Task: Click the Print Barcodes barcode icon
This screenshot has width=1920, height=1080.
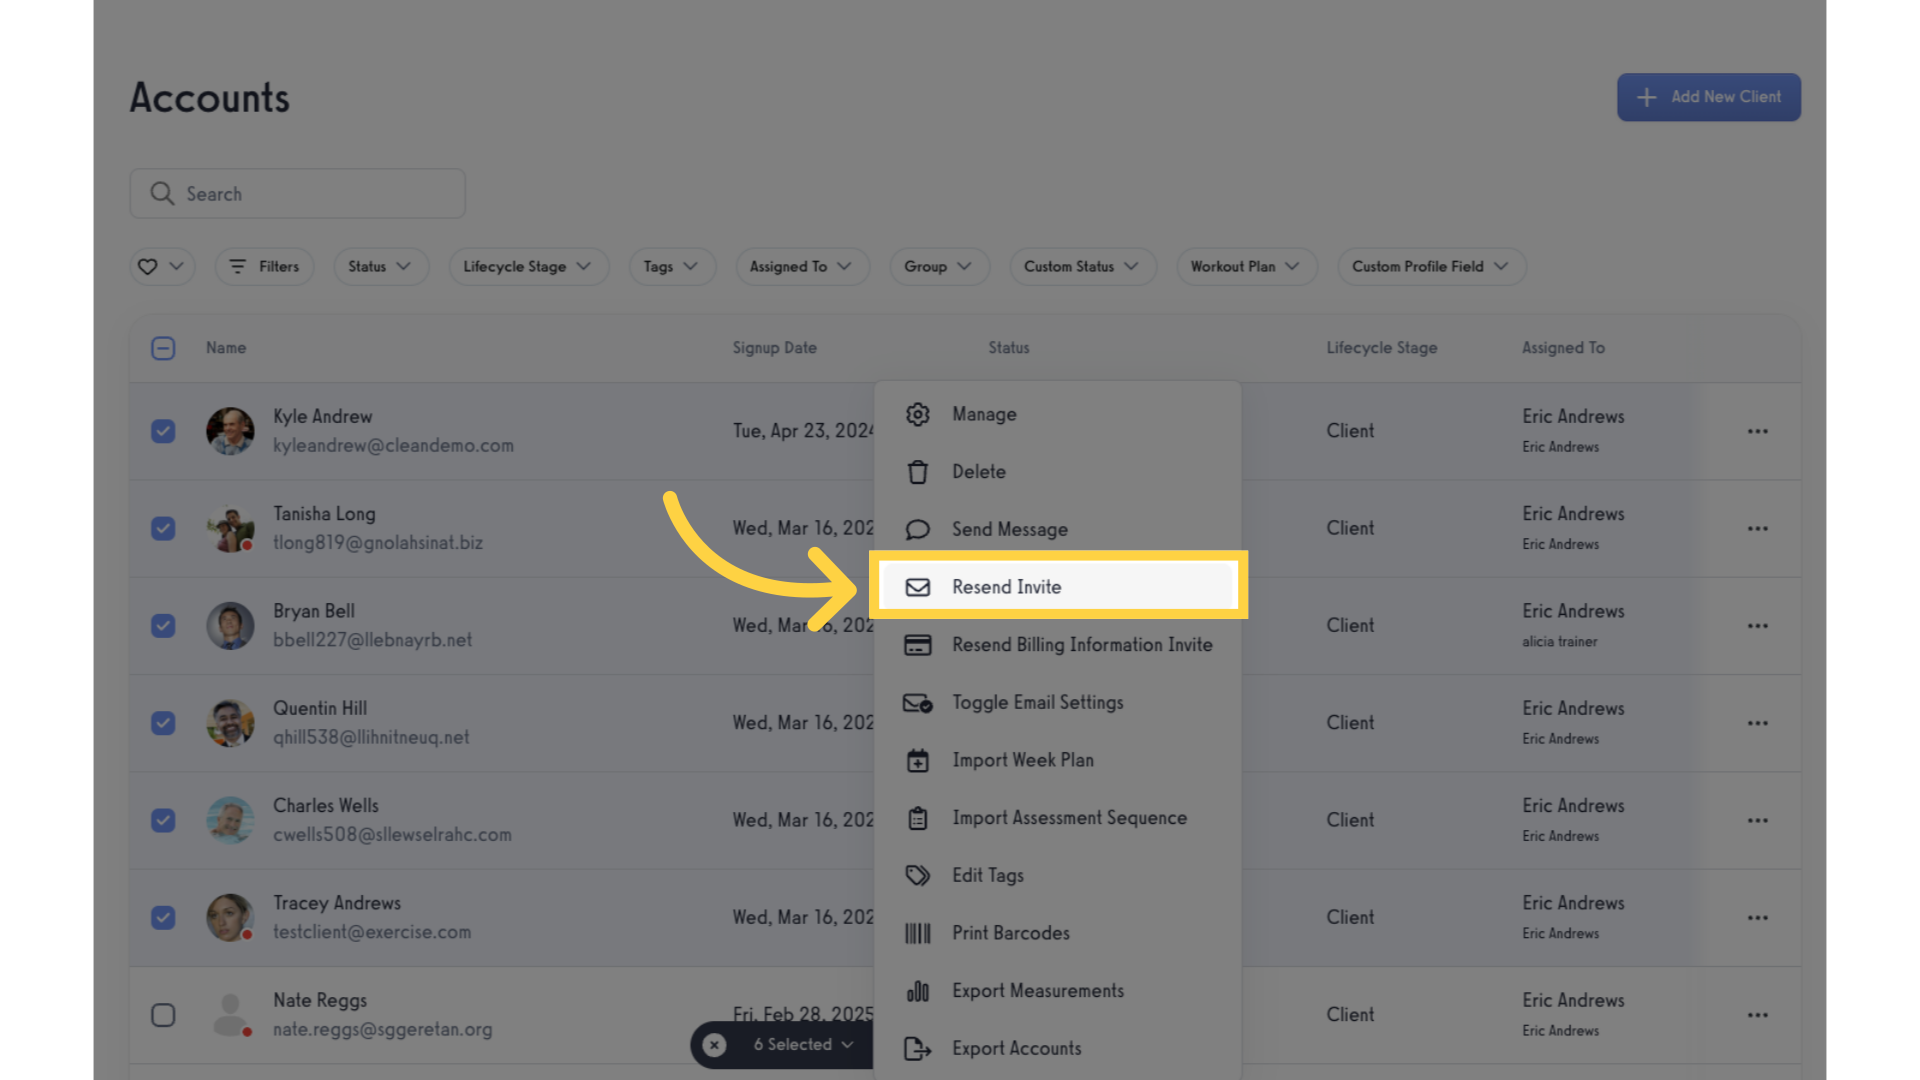Action: coord(917,934)
